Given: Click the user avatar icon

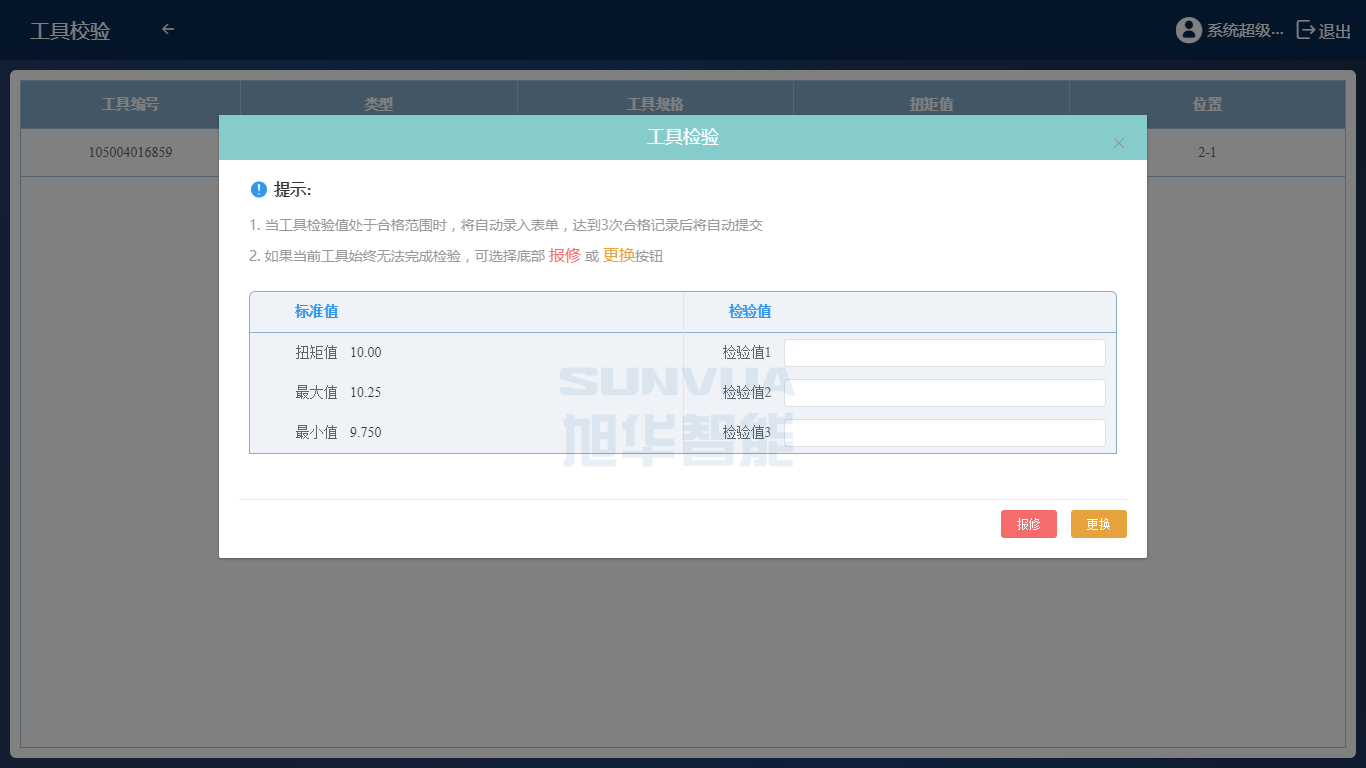Looking at the screenshot, I should pyautogui.click(x=1188, y=30).
